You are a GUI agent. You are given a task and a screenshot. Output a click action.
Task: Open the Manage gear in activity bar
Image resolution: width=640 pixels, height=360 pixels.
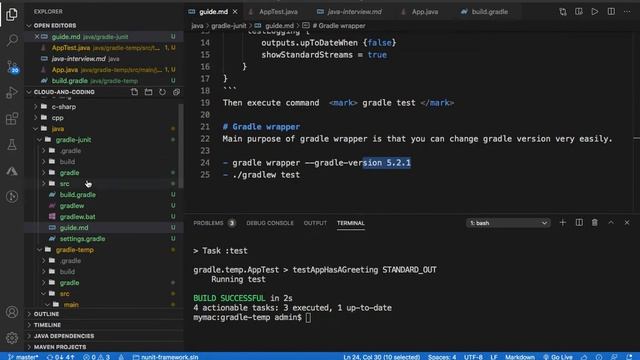click(x=12, y=338)
